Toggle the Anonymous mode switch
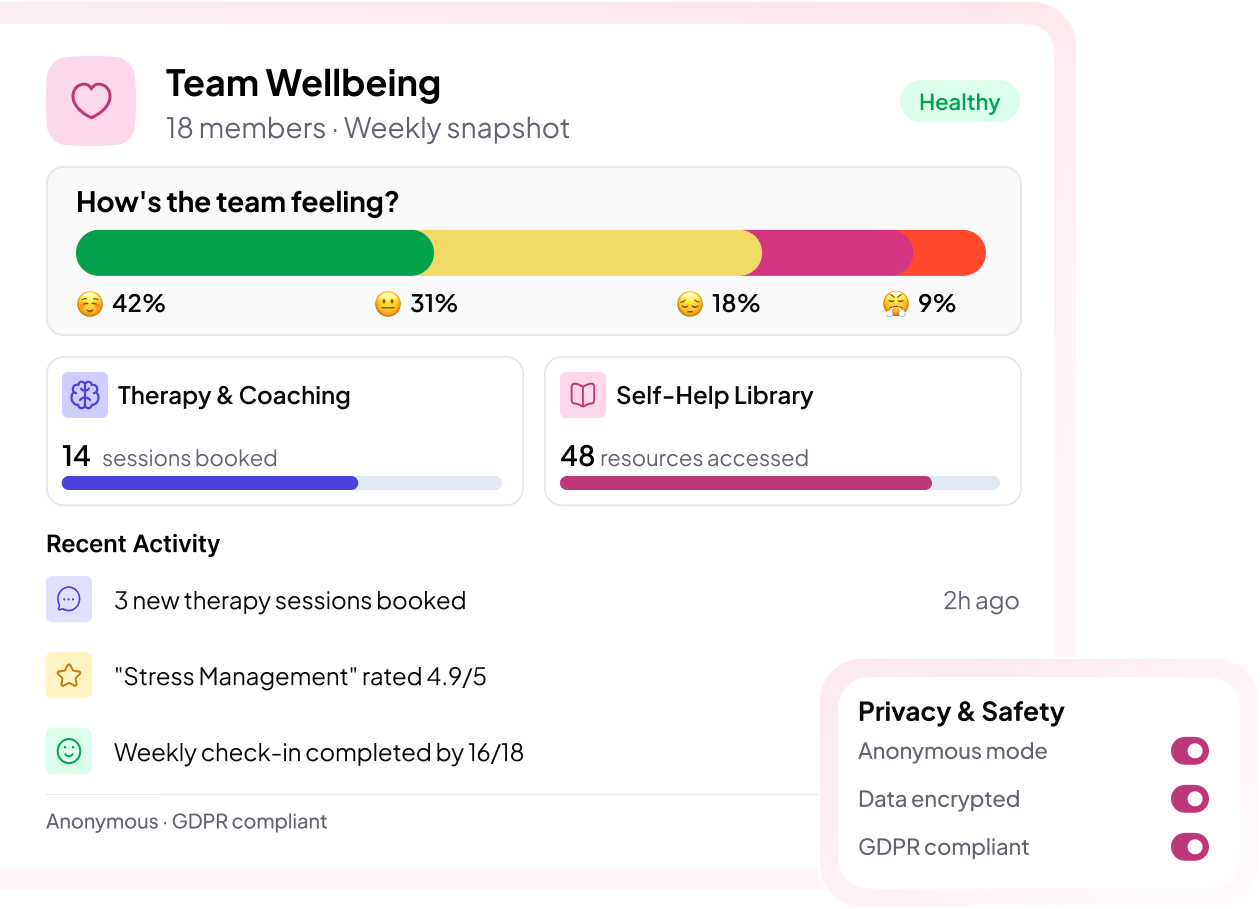The image size is (1260, 909). 1189,751
